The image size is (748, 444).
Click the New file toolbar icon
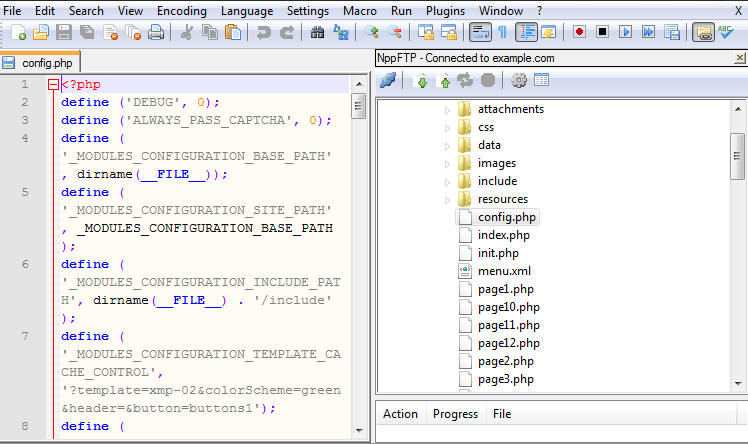[x=19, y=33]
